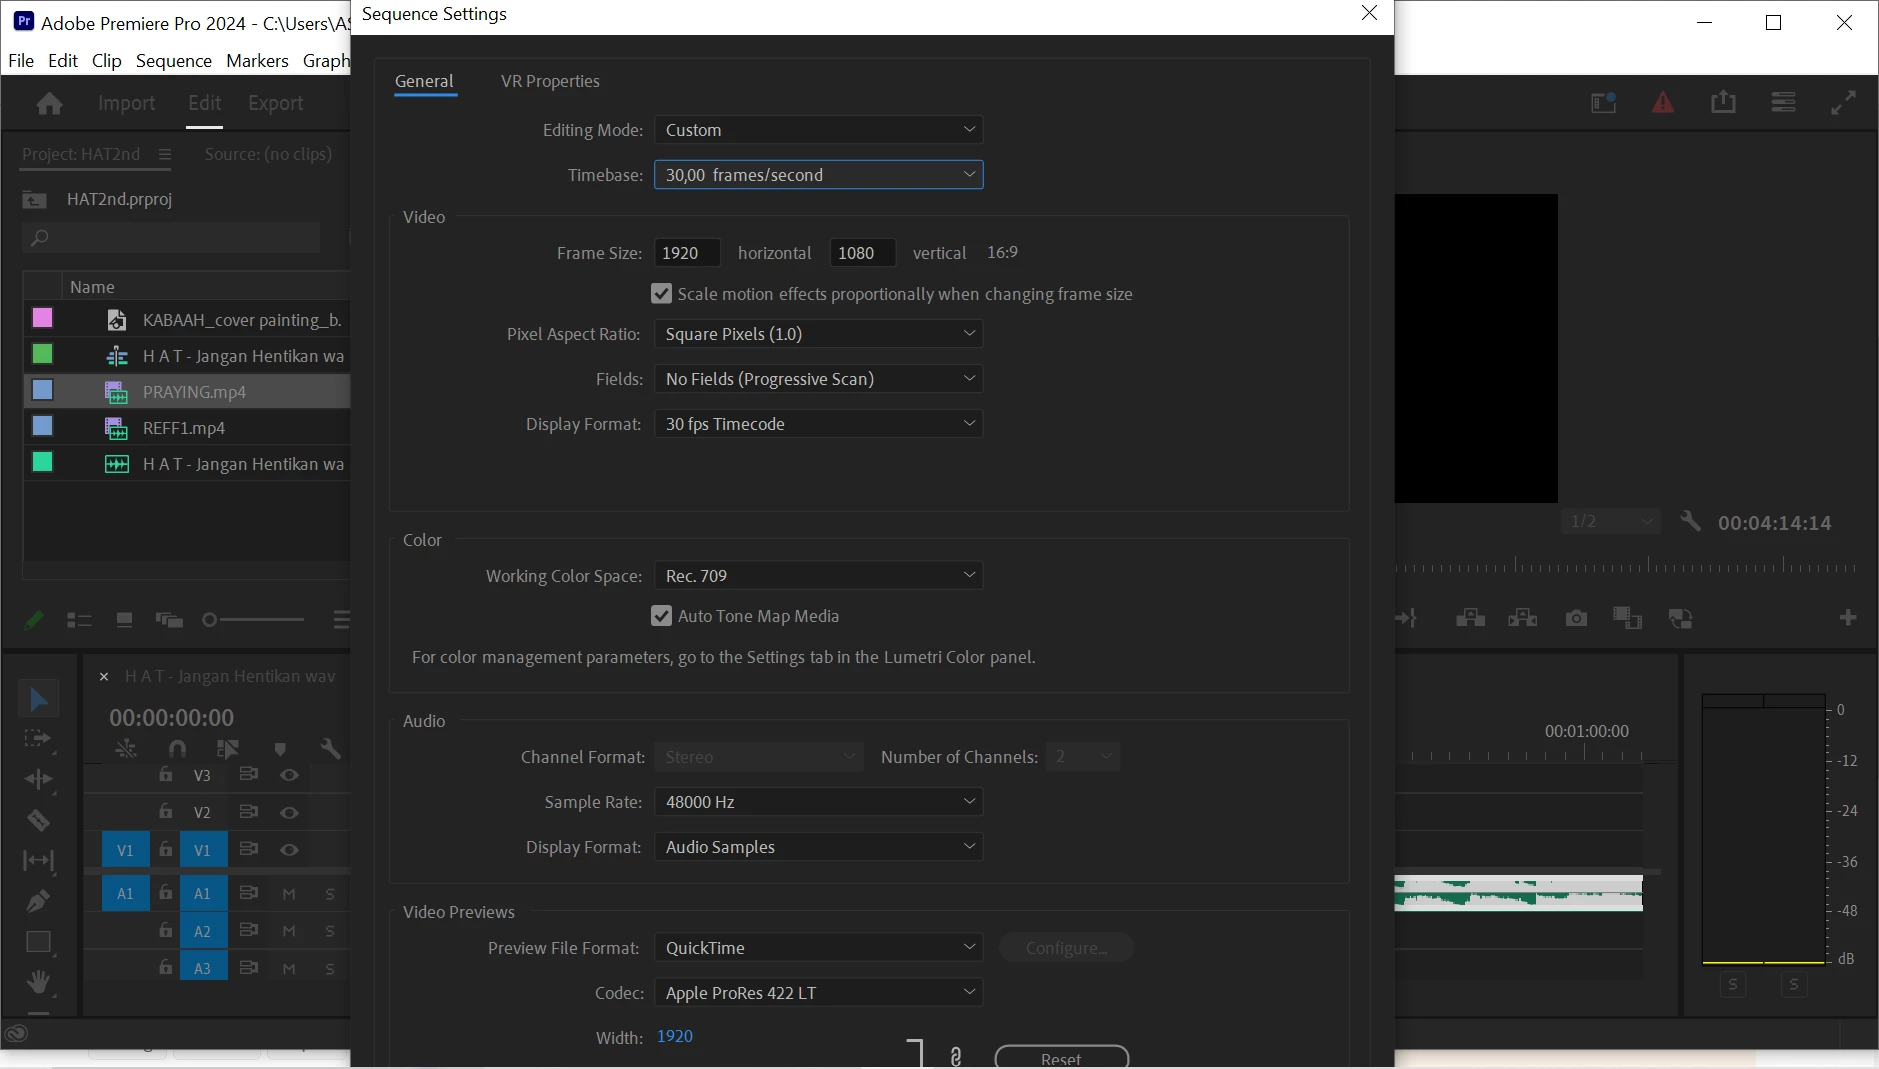
Task: Click the Lift button in Program Monitor
Action: coord(1470,618)
